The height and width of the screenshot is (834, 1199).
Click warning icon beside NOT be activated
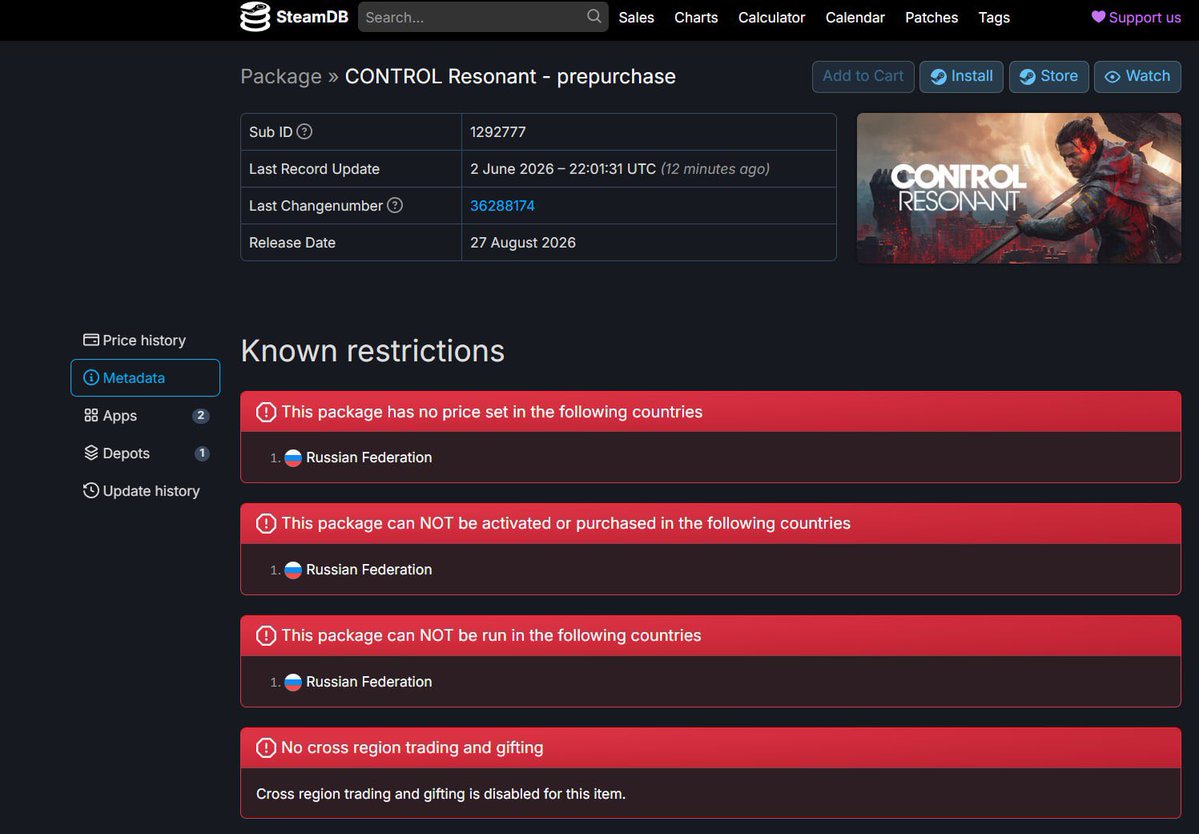point(266,524)
